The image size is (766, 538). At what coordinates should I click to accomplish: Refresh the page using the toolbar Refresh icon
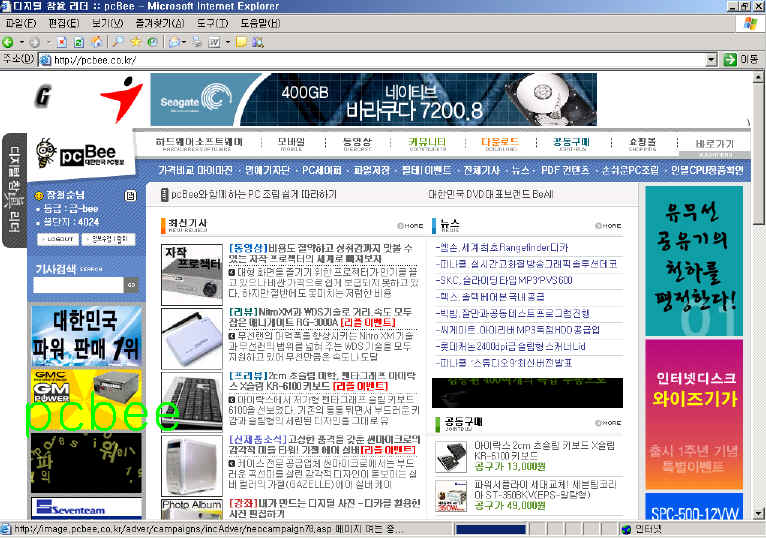(78, 43)
